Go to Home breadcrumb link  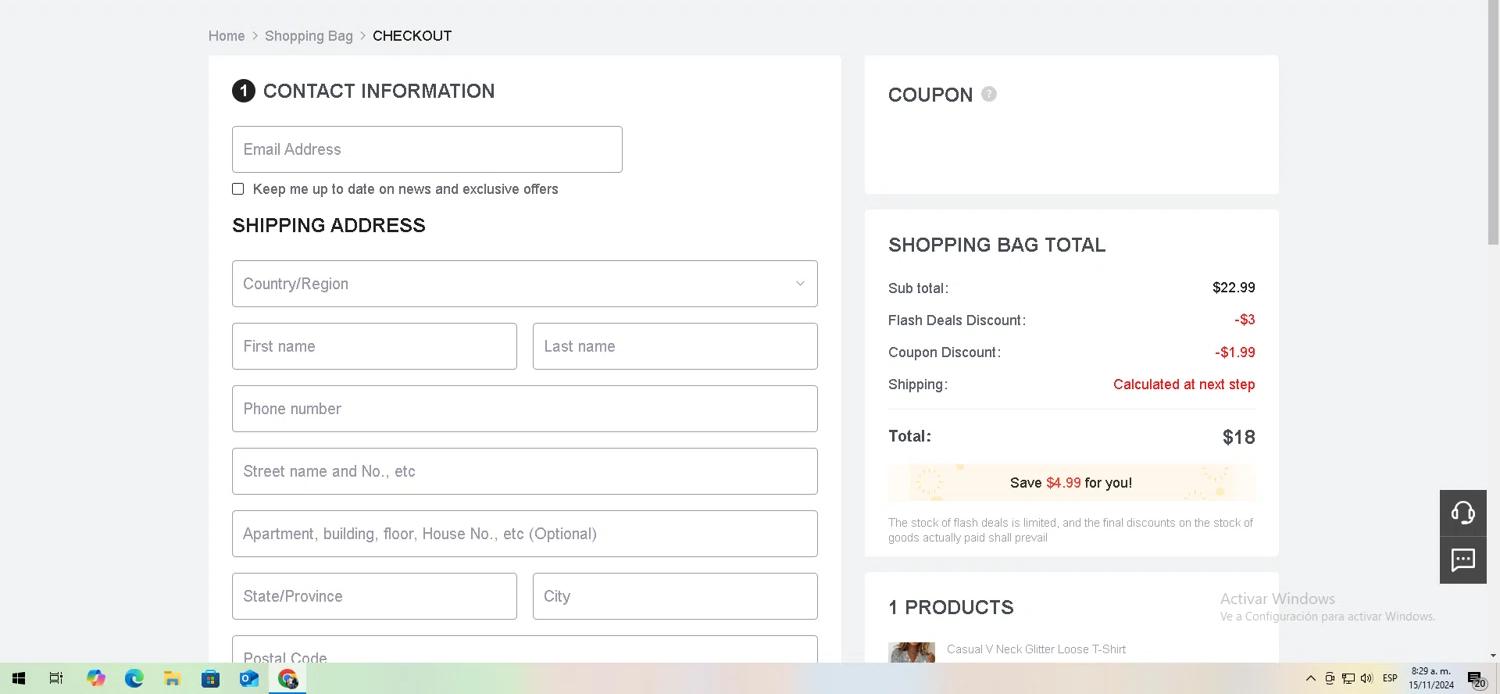coord(227,36)
